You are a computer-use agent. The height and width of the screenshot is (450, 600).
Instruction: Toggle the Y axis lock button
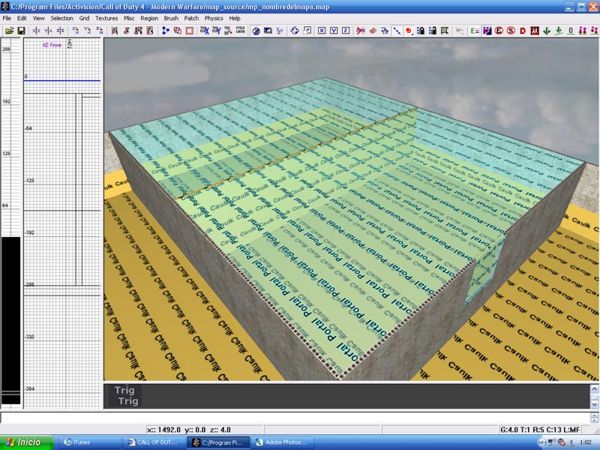pyautogui.click(x=334, y=31)
